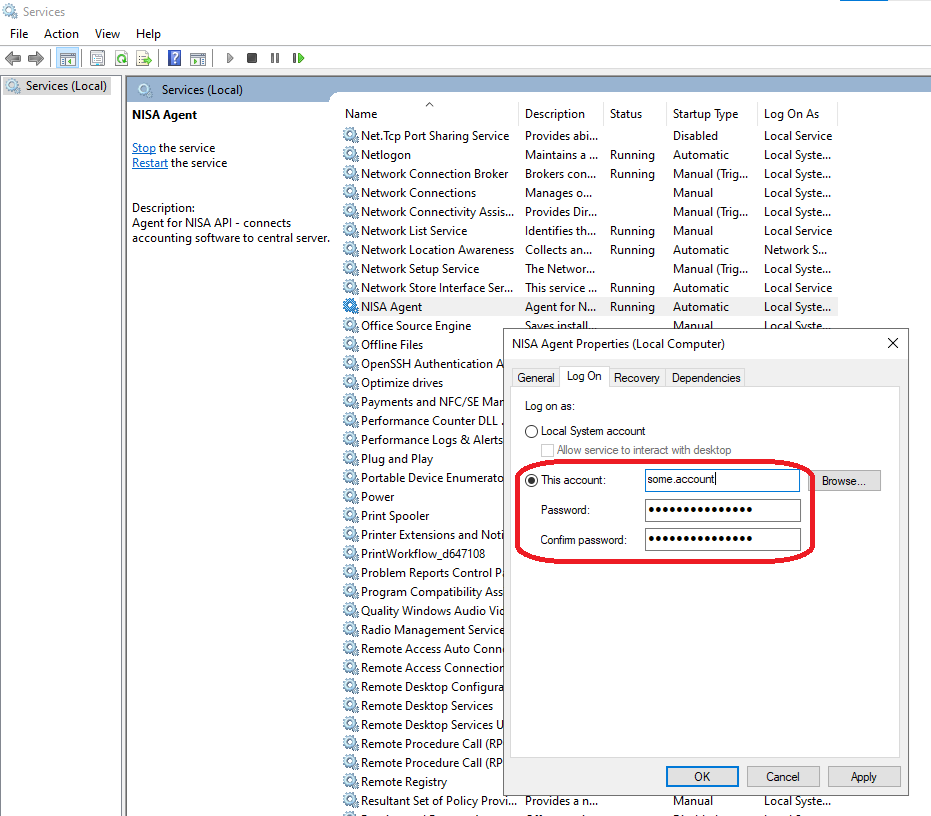
Task: Click the Restart the service link
Action: click(149, 163)
